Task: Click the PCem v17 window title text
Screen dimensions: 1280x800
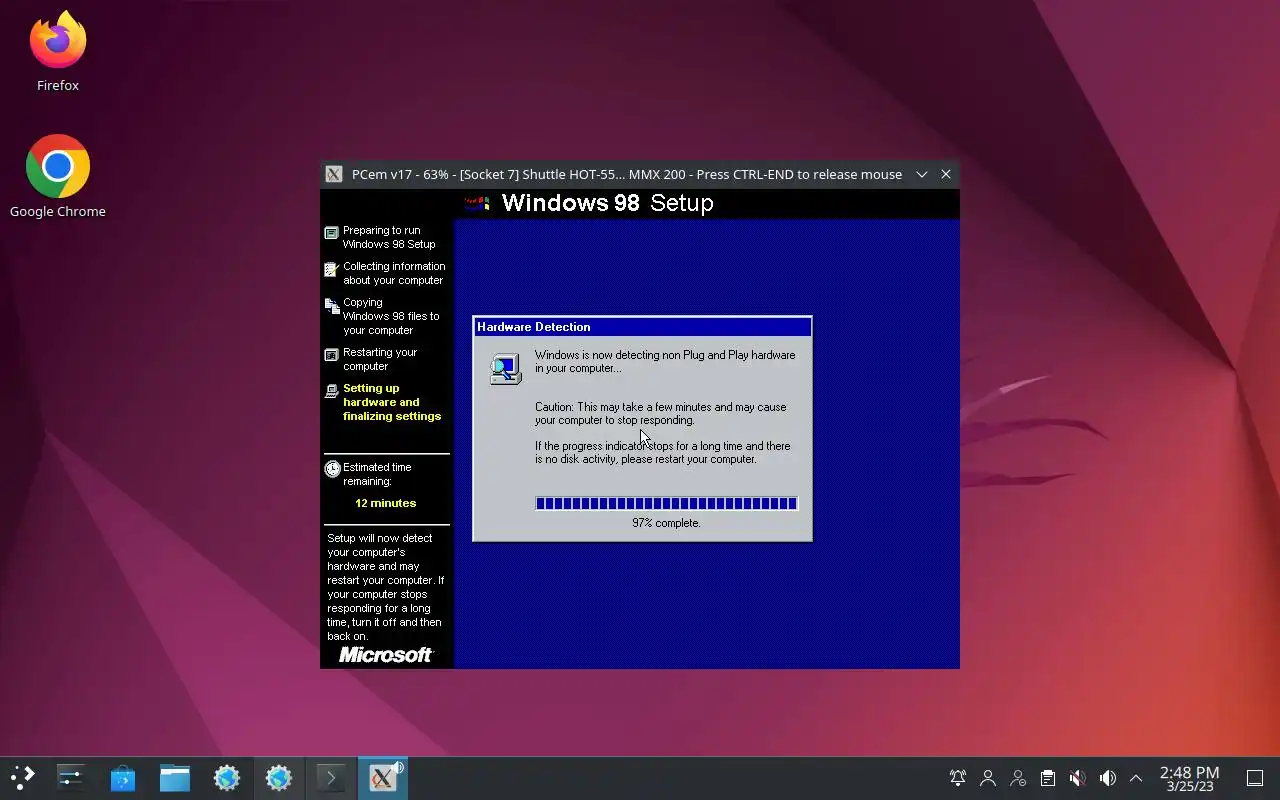Action: click(x=627, y=174)
